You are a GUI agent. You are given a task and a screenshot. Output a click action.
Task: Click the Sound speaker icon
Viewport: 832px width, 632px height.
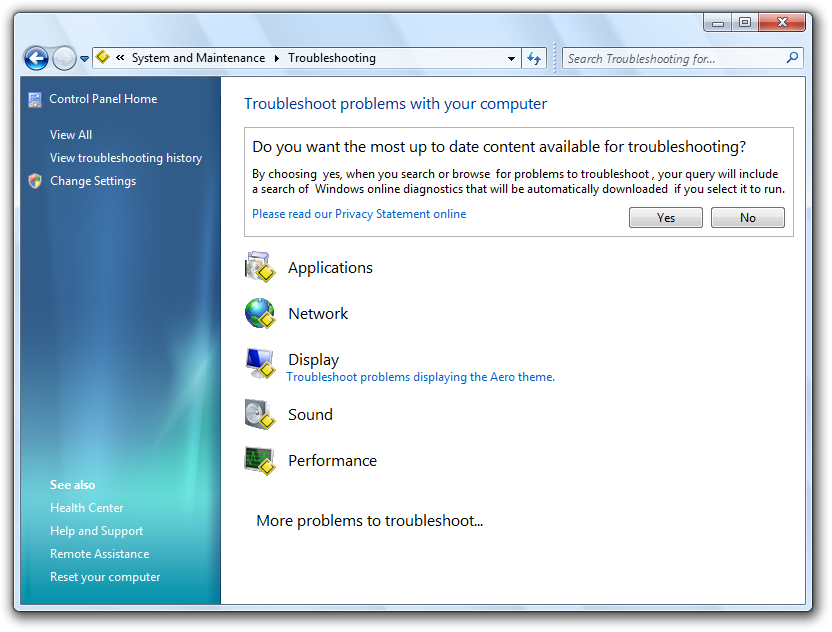click(260, 414)
